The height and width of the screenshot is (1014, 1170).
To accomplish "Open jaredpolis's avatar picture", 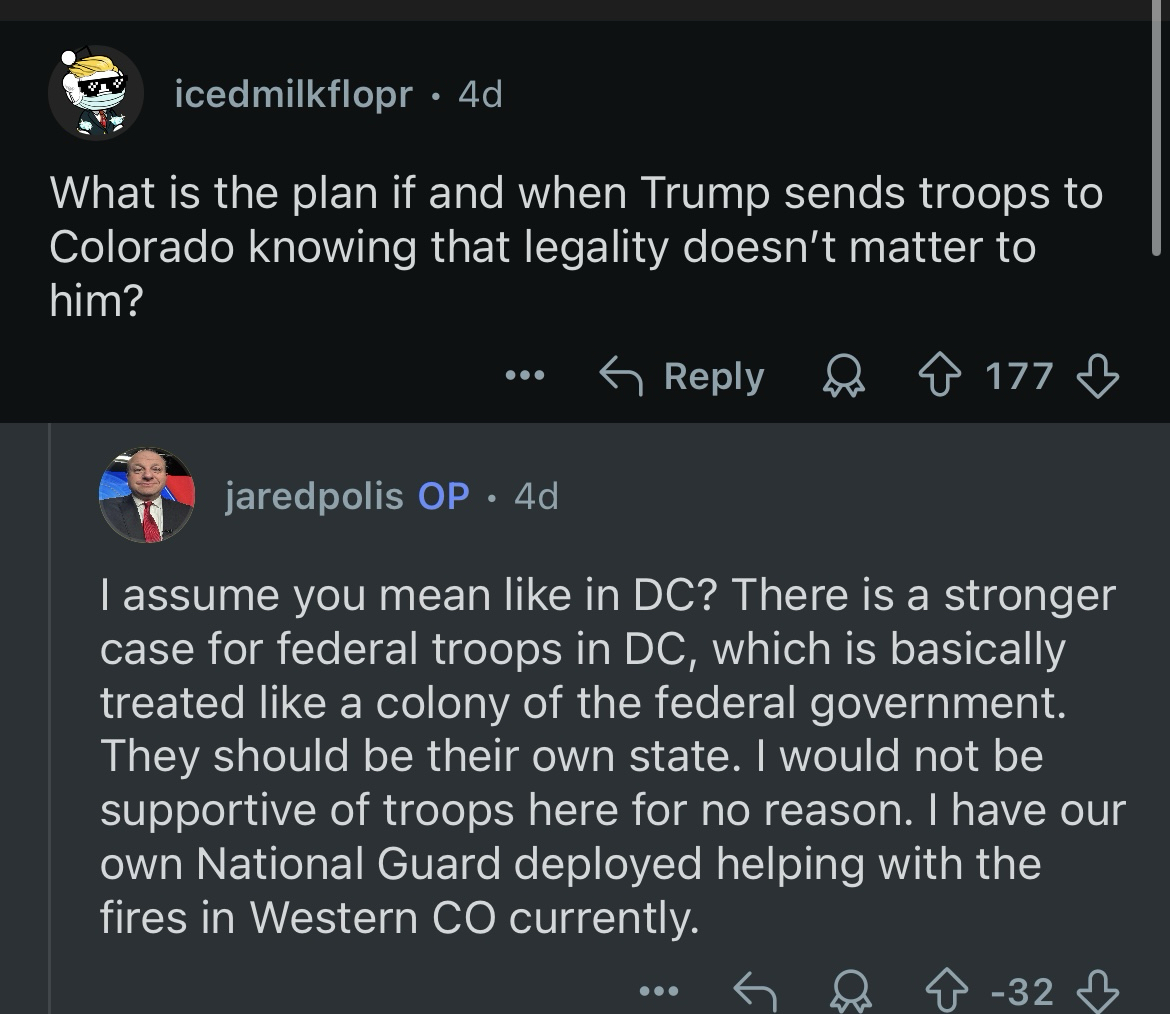I will click(146, 495).
